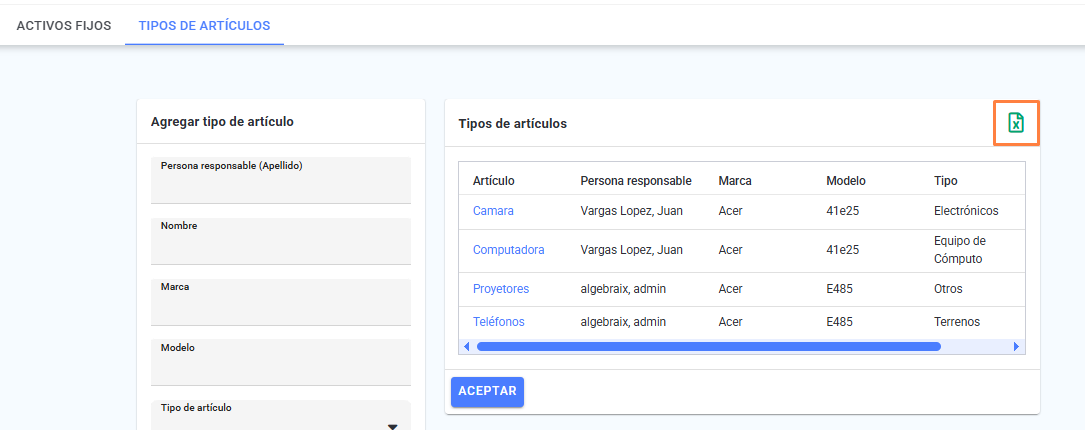Click the Persona responsable column header
1085x430 pixels.
pos(636,181)
